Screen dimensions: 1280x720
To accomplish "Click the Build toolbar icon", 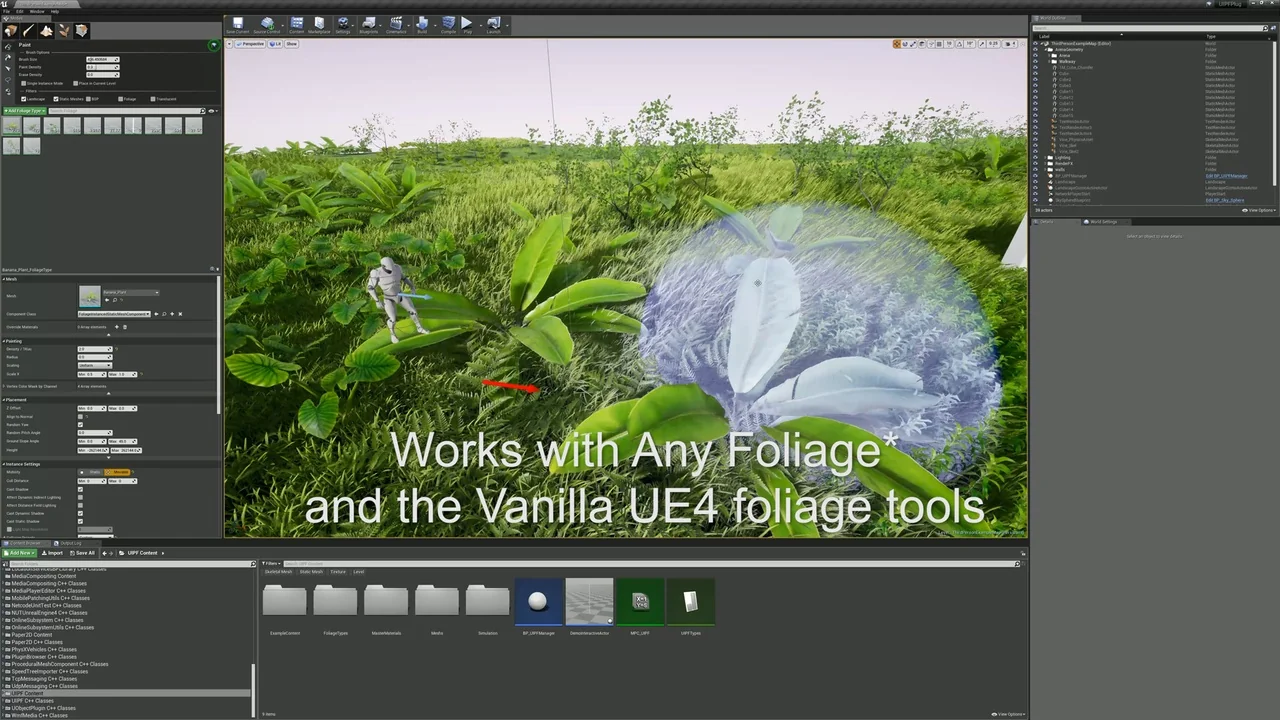I will point(422,24).
